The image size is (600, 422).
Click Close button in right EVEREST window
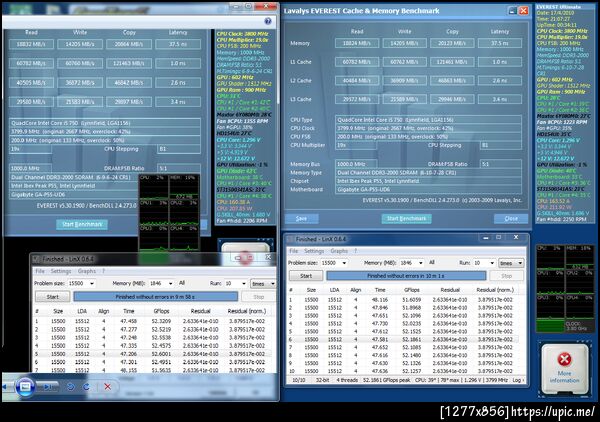[x=511, y=218]
